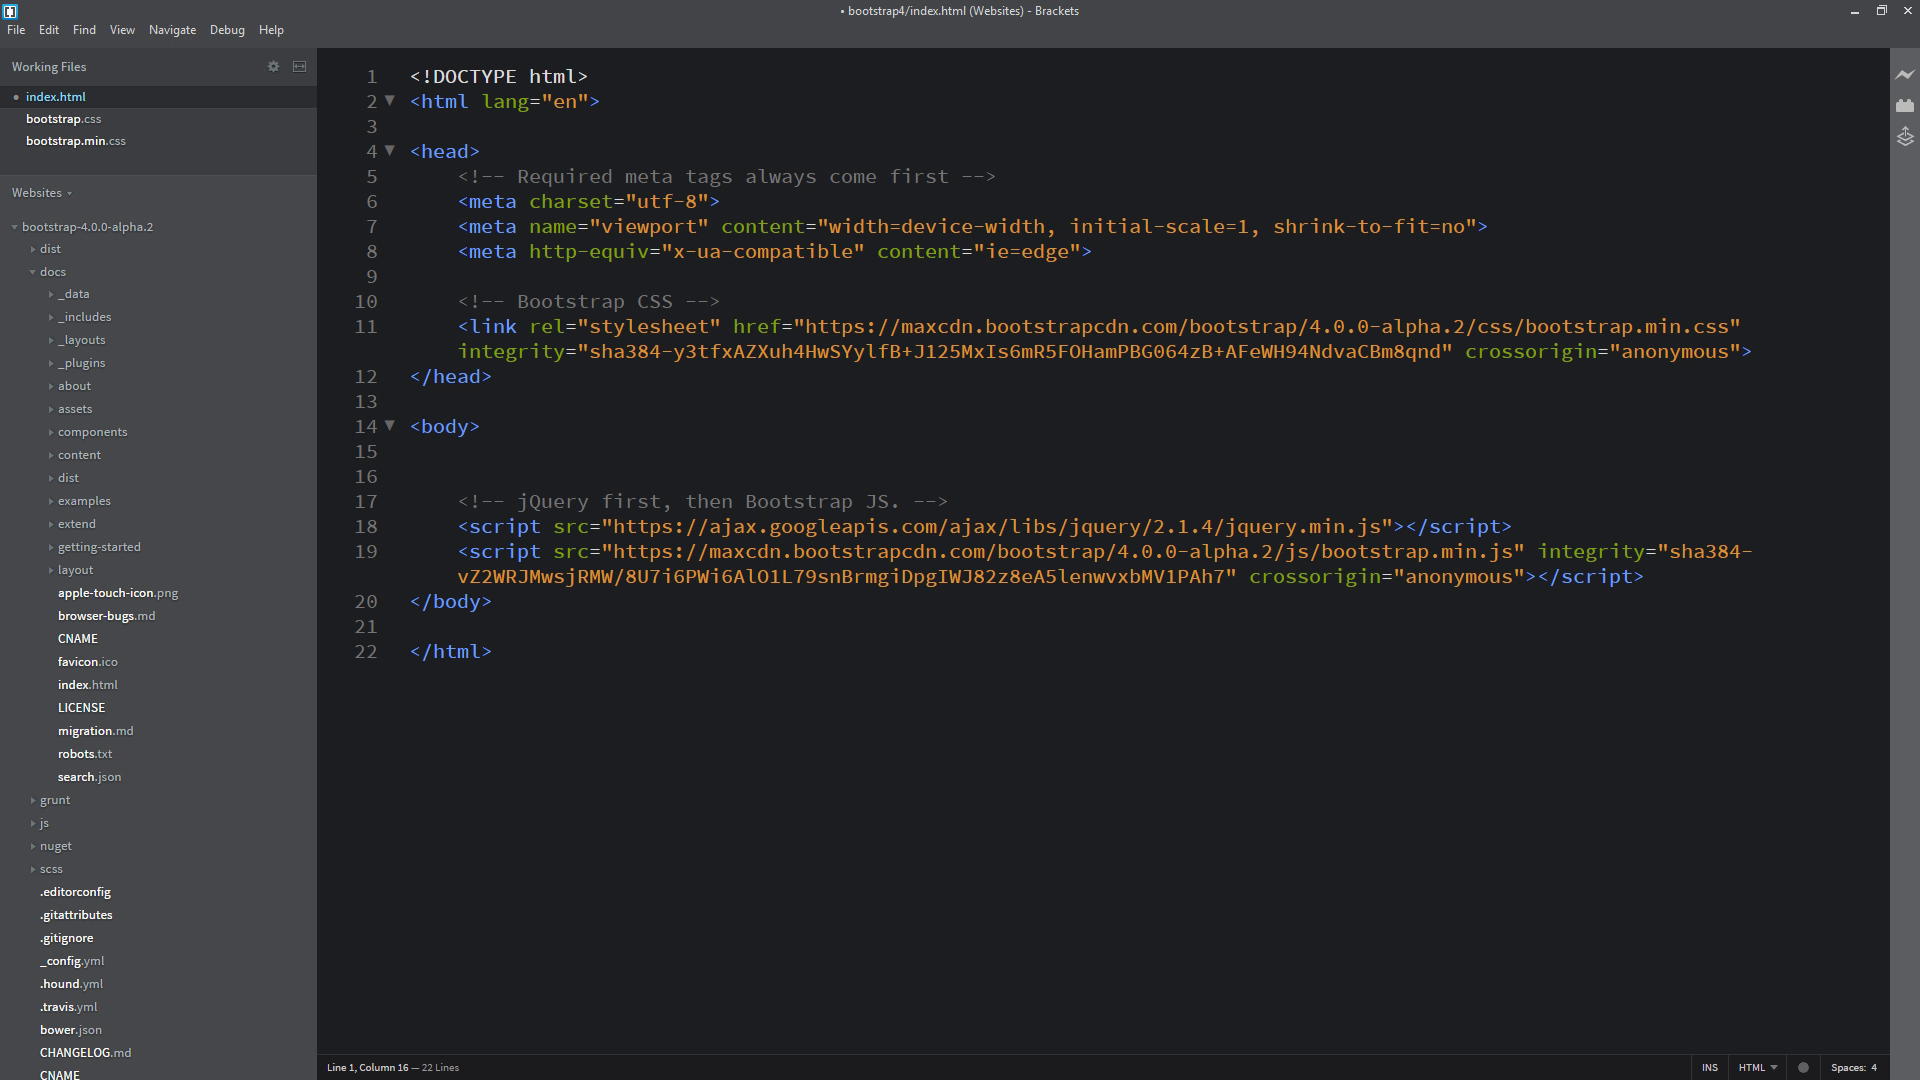The height and width of the screenshot is (1080, 1920).
Task: Open robots.txt file
Action: coord(84,754)
